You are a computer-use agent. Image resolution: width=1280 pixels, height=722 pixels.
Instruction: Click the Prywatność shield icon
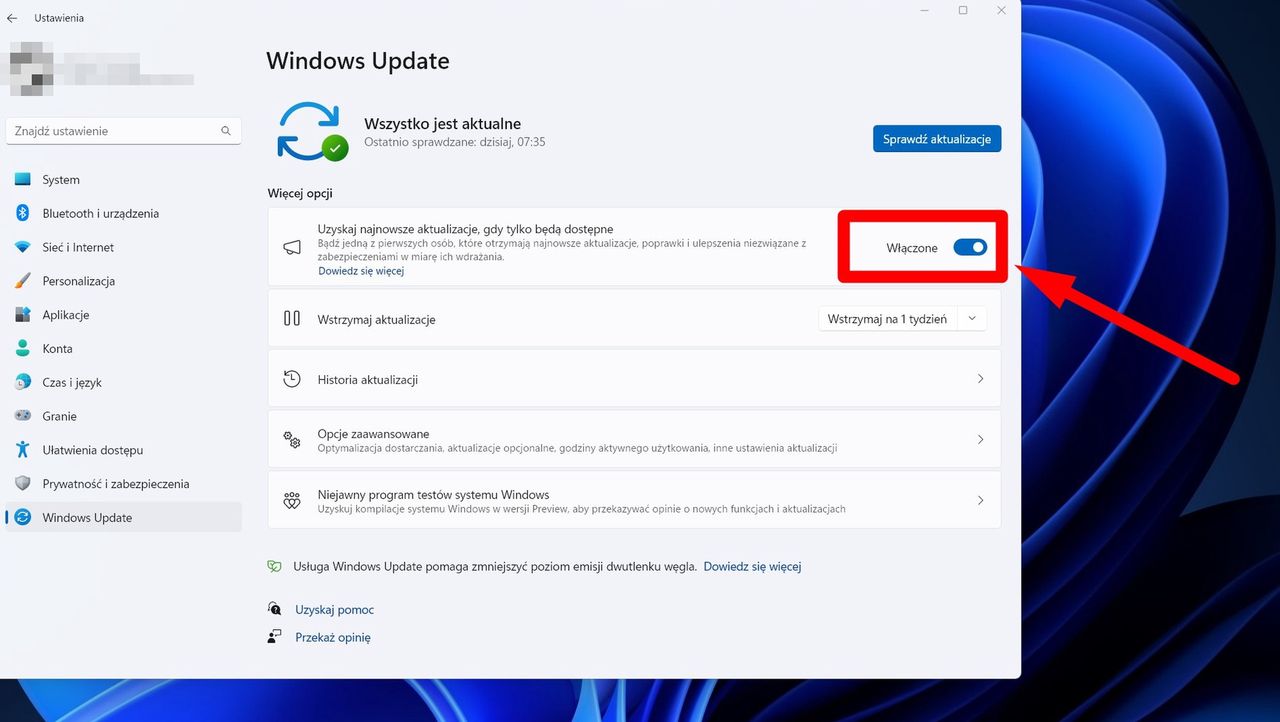tap(23, 484)
